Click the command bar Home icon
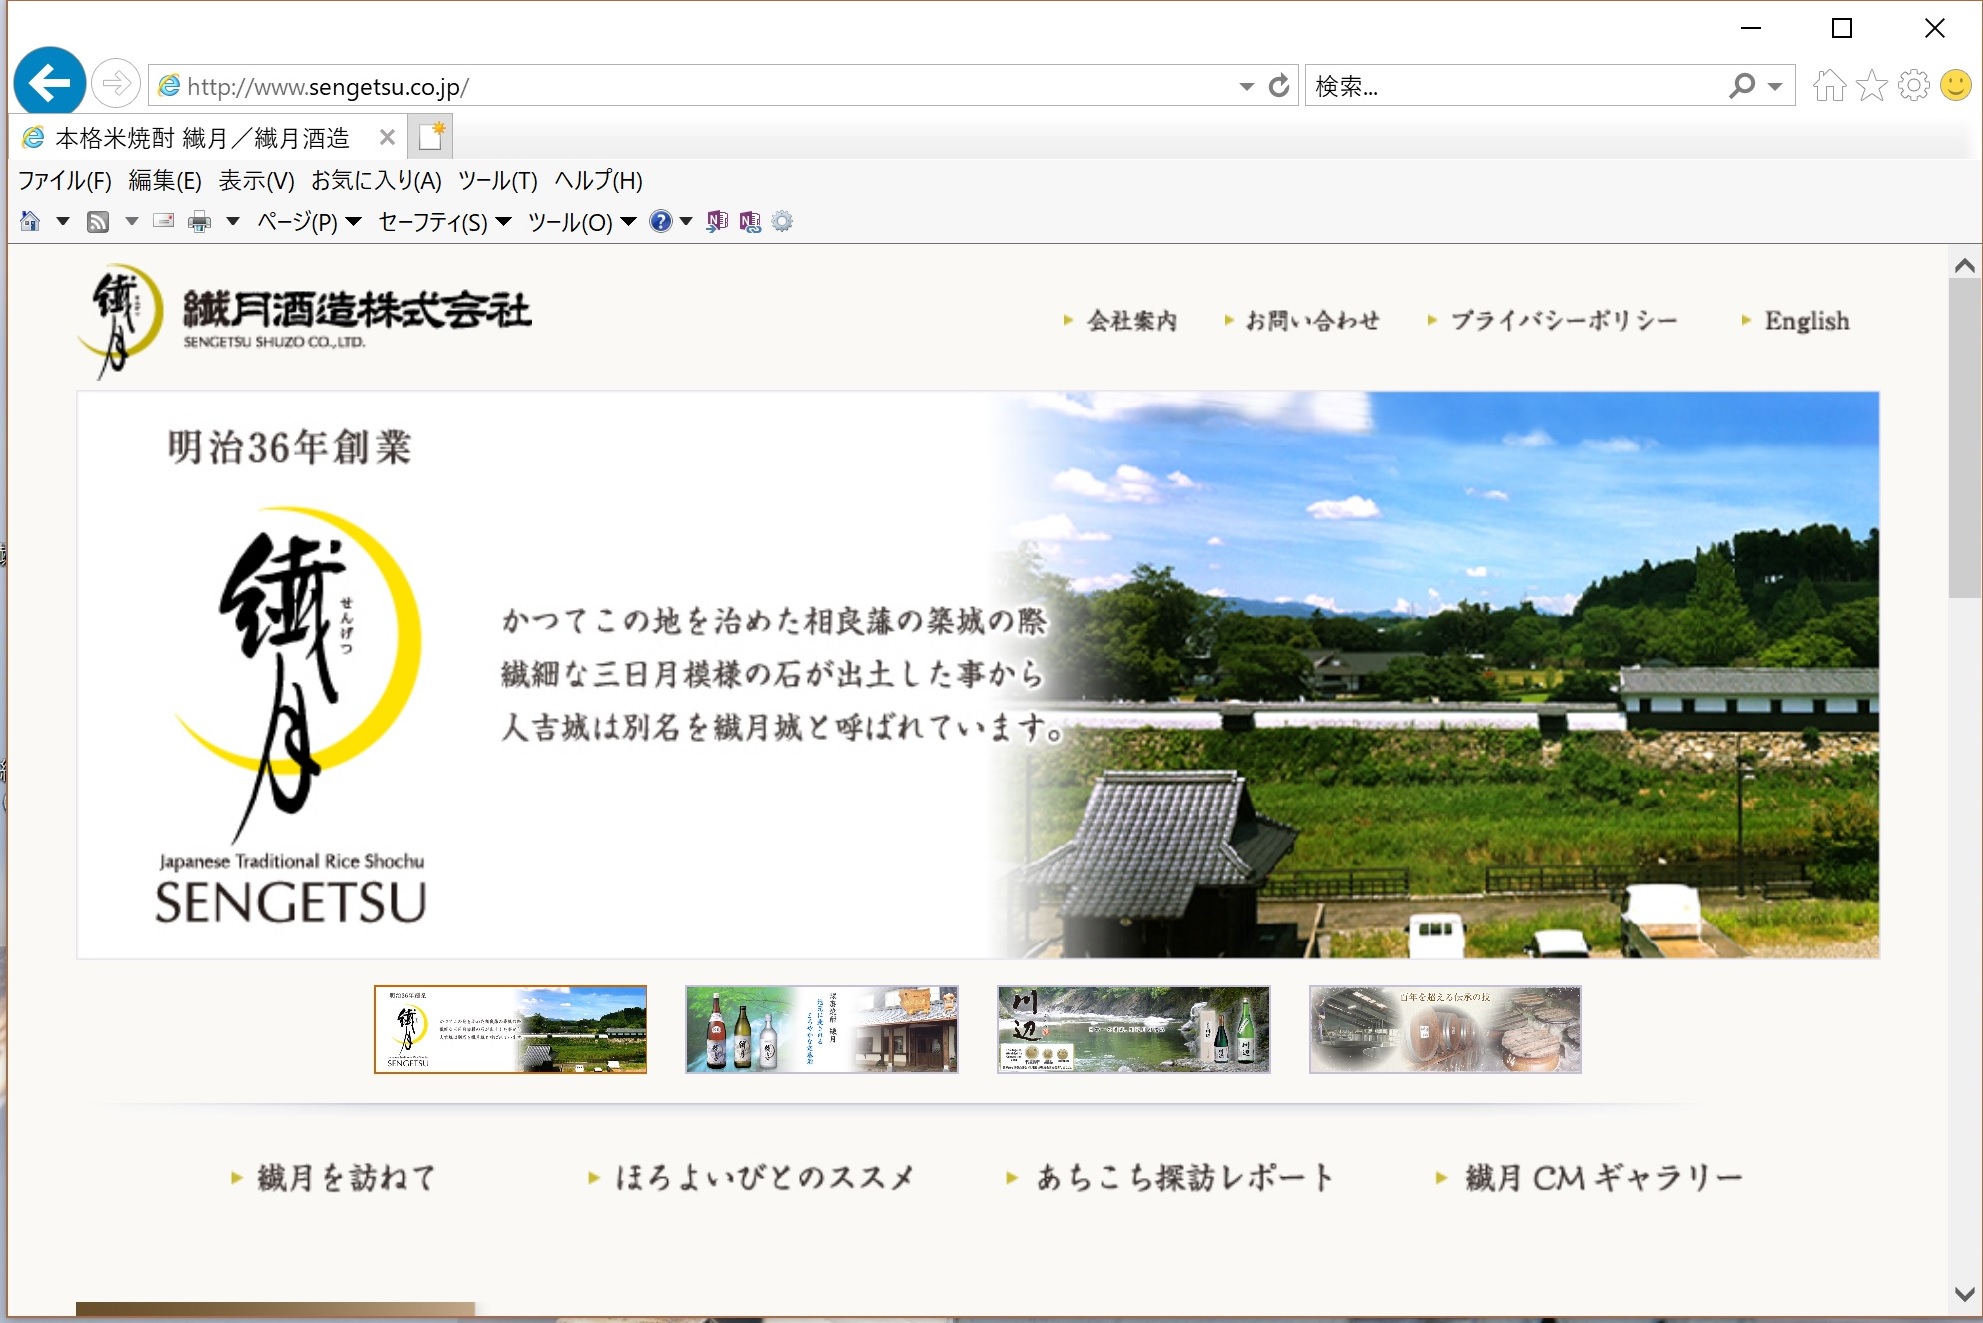1983x1323 pixels. coord(30,221)
